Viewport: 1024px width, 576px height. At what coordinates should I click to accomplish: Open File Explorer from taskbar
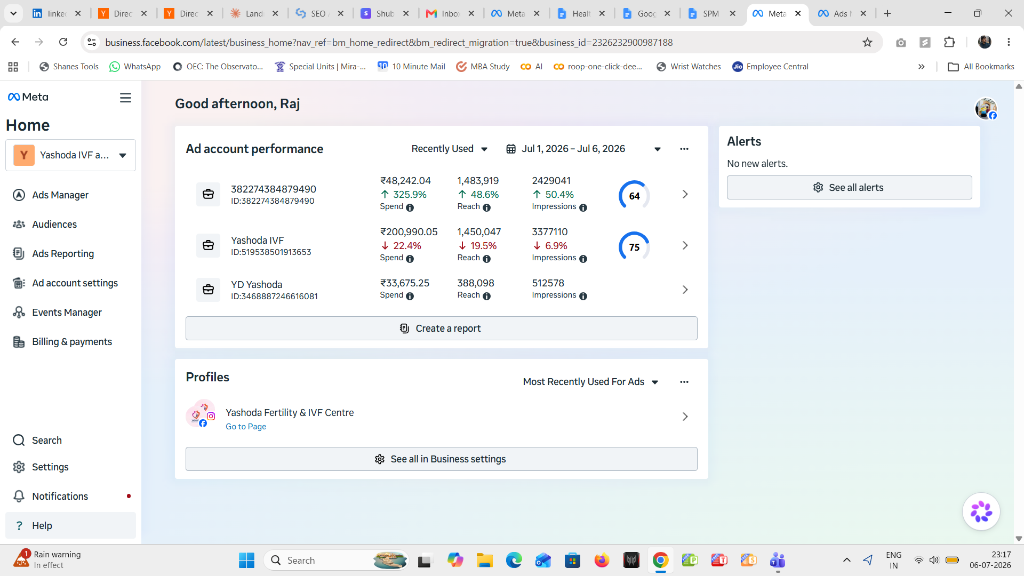click(x=484, y=560)
